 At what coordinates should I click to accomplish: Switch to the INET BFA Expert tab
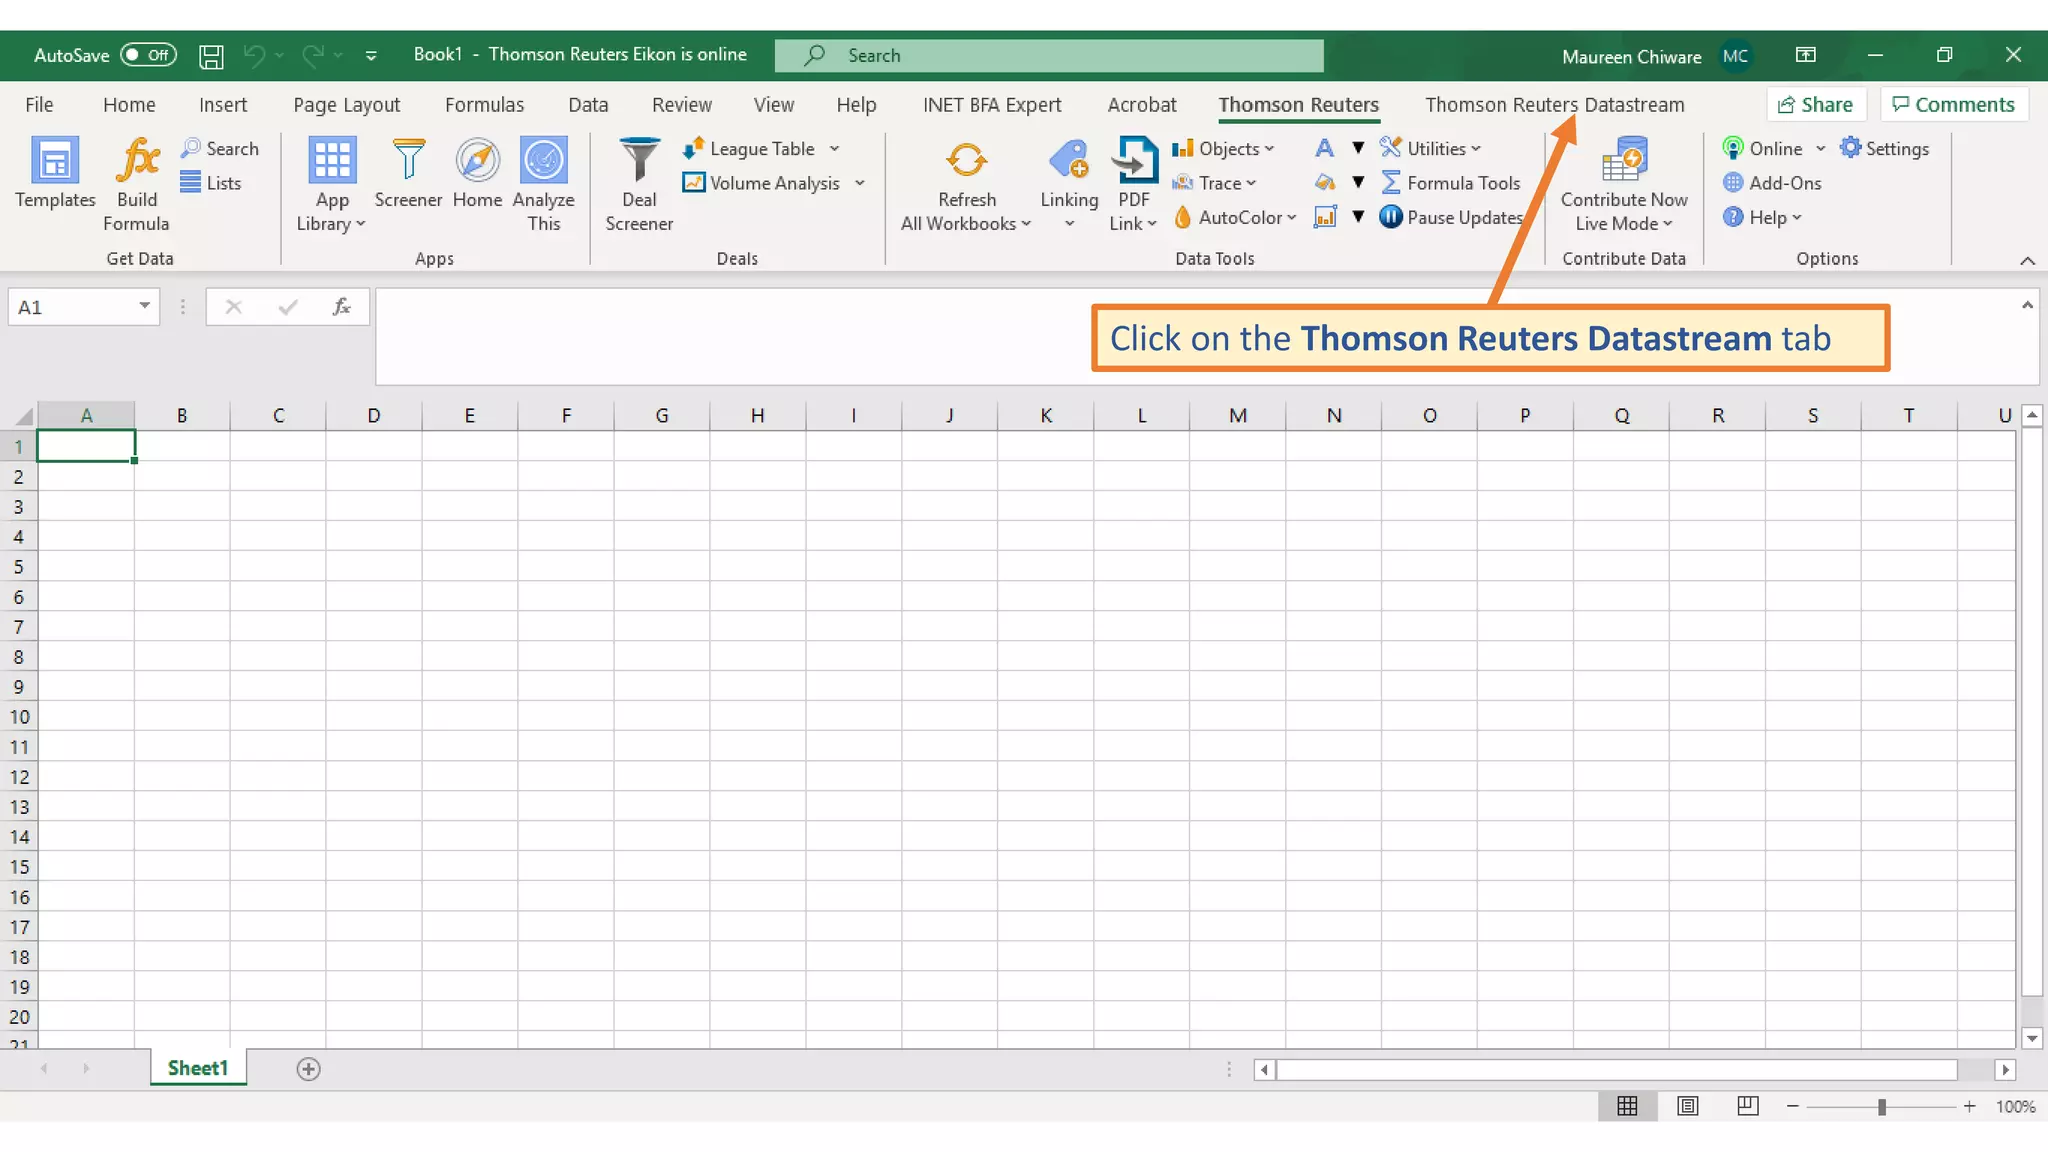(992, 105)
